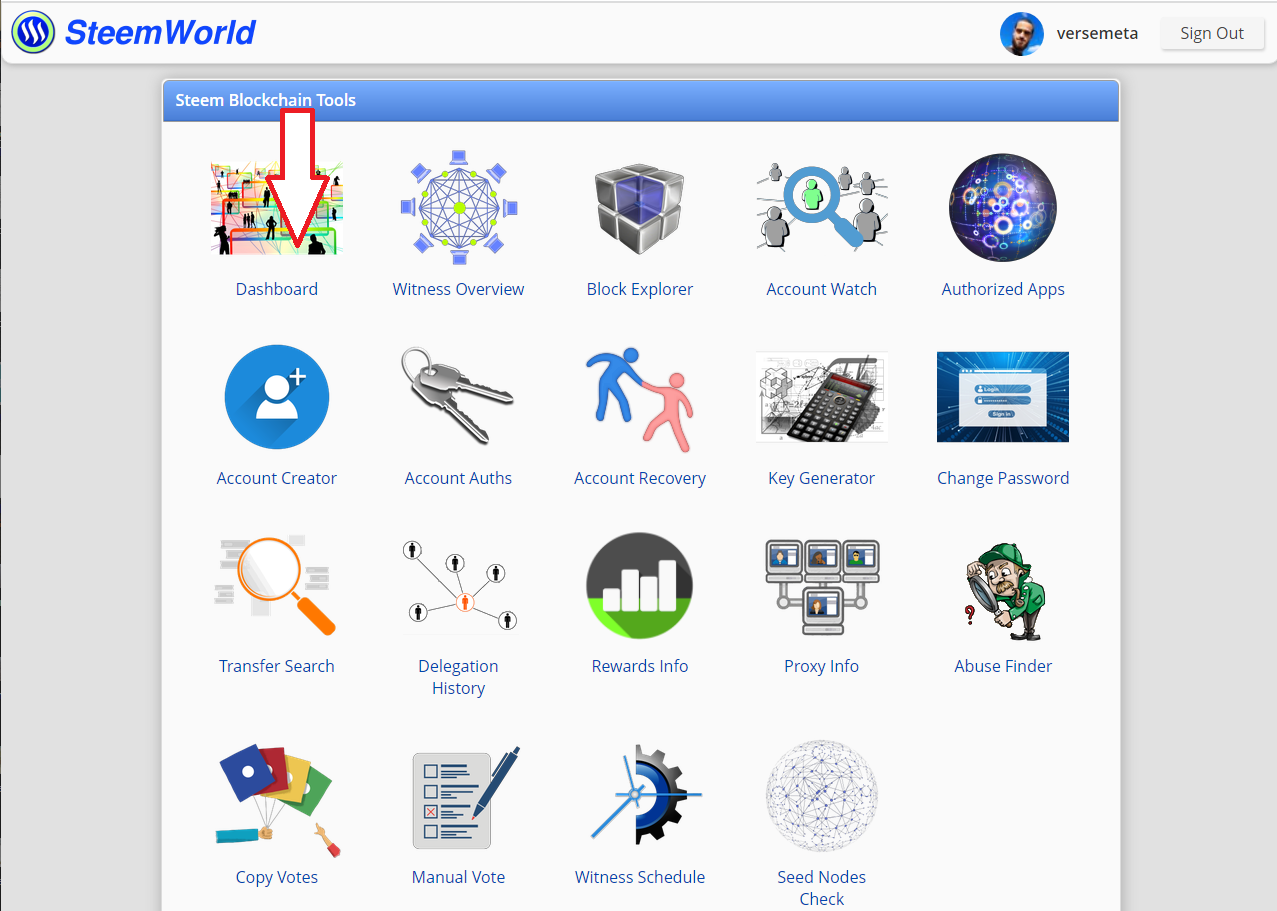Follow the Dashboard text link
This screenshot has width=1277, height=911.
(x=277, y=289)
